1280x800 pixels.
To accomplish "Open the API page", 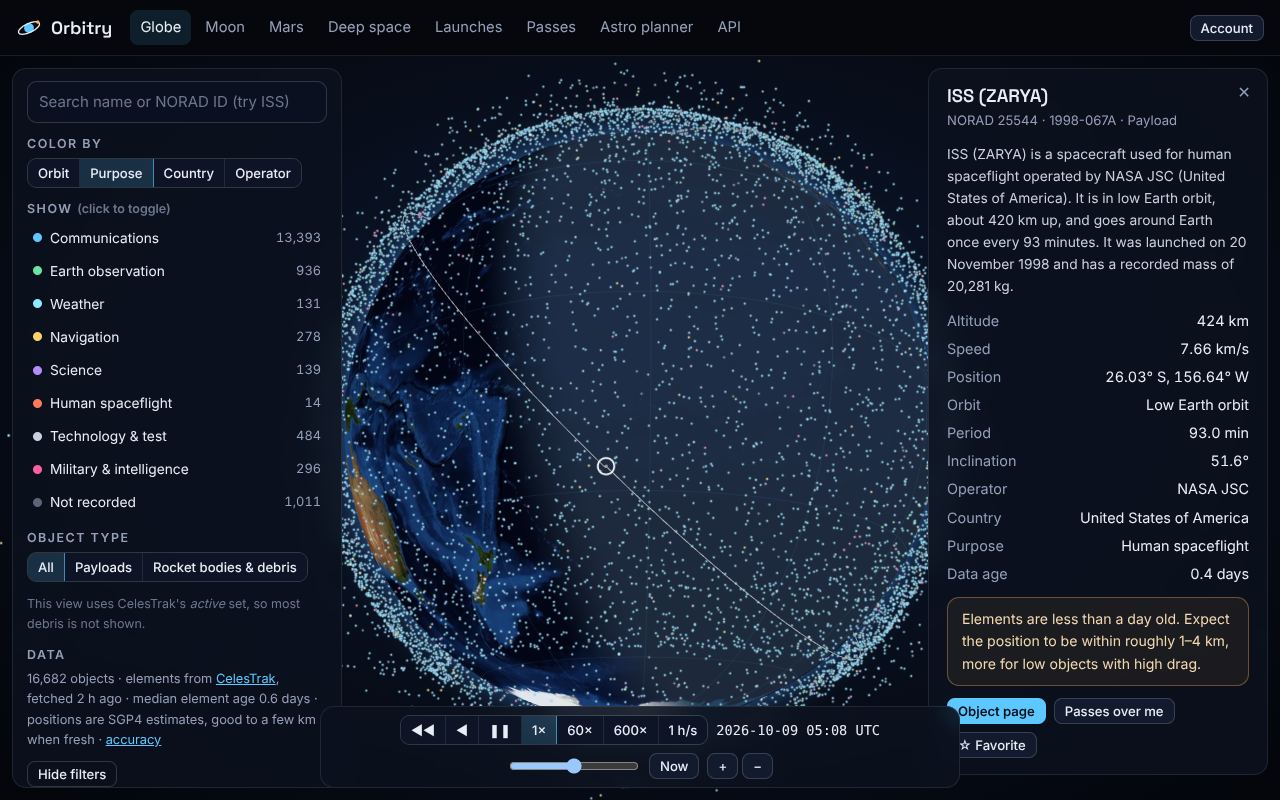I will (729, 27).
